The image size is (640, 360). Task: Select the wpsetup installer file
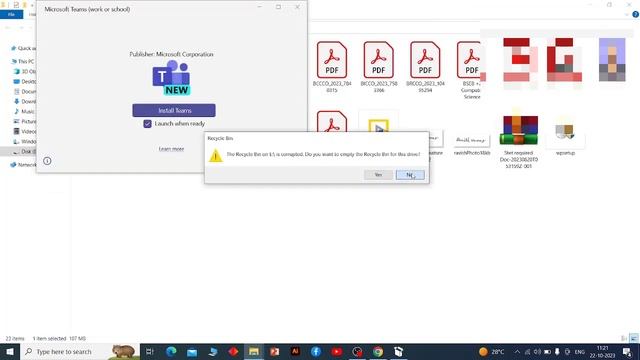pyautogui.click(x=565, y=135)
